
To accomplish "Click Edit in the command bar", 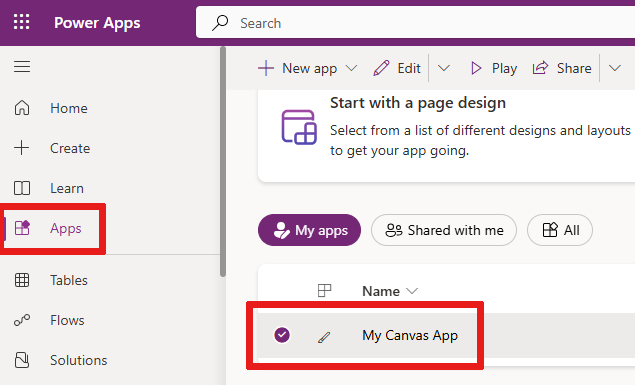I will point(397,68).
